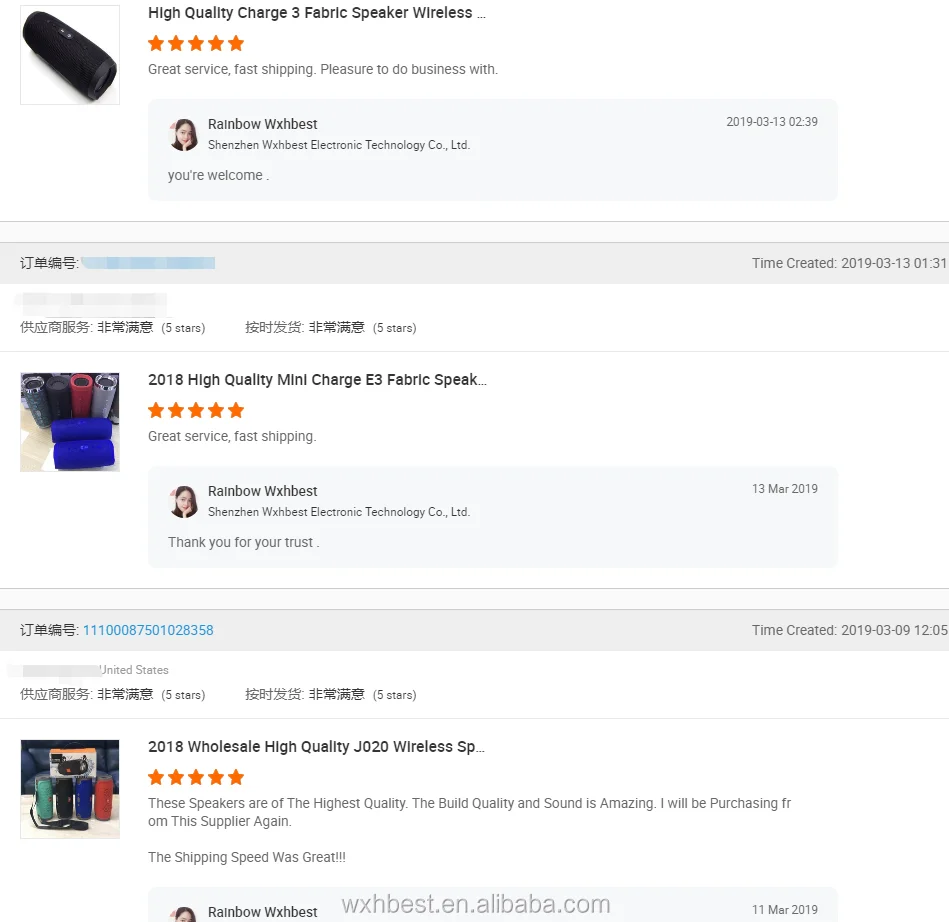
Task: Click the wxhbest.en.alibaba.com watermark text
Action: coord(476,904)
